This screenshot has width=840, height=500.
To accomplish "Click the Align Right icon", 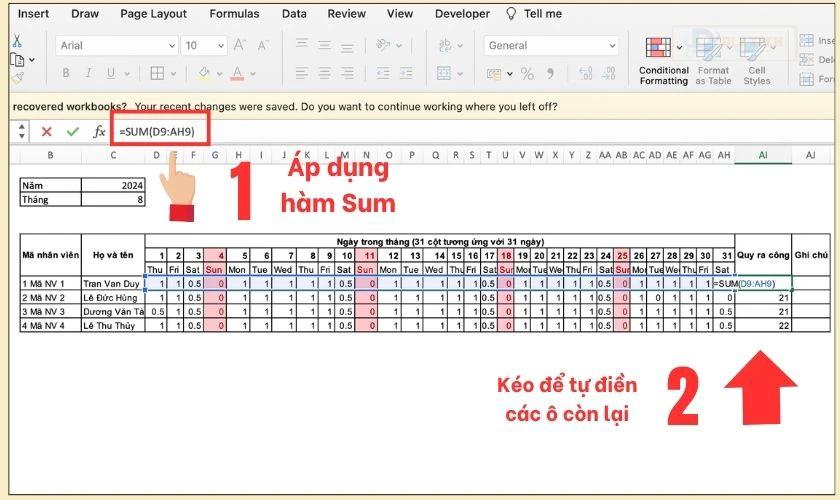I will point(347,73).
